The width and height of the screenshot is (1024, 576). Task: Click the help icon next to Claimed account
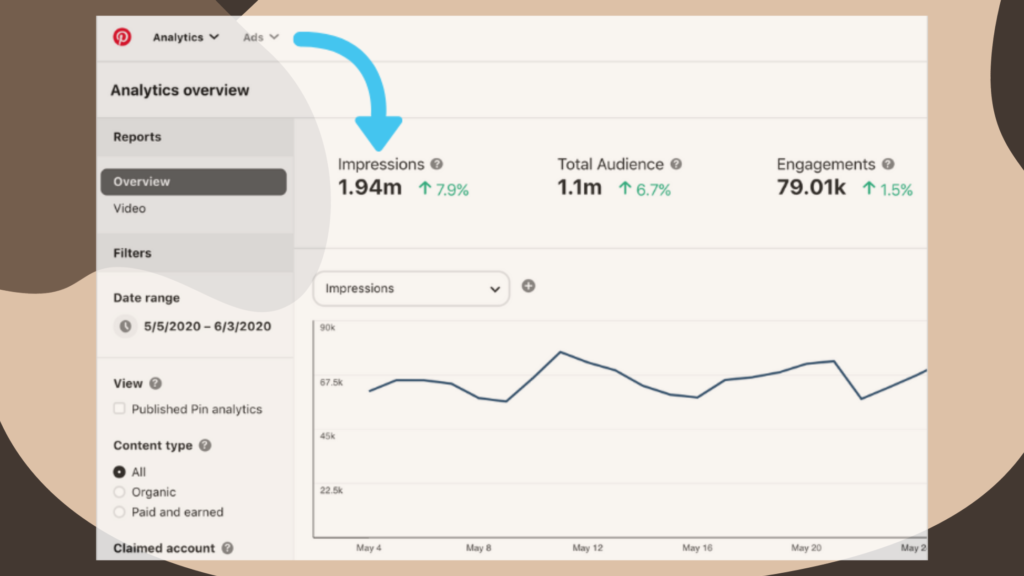pyautogui.click(x=227, y=548)
